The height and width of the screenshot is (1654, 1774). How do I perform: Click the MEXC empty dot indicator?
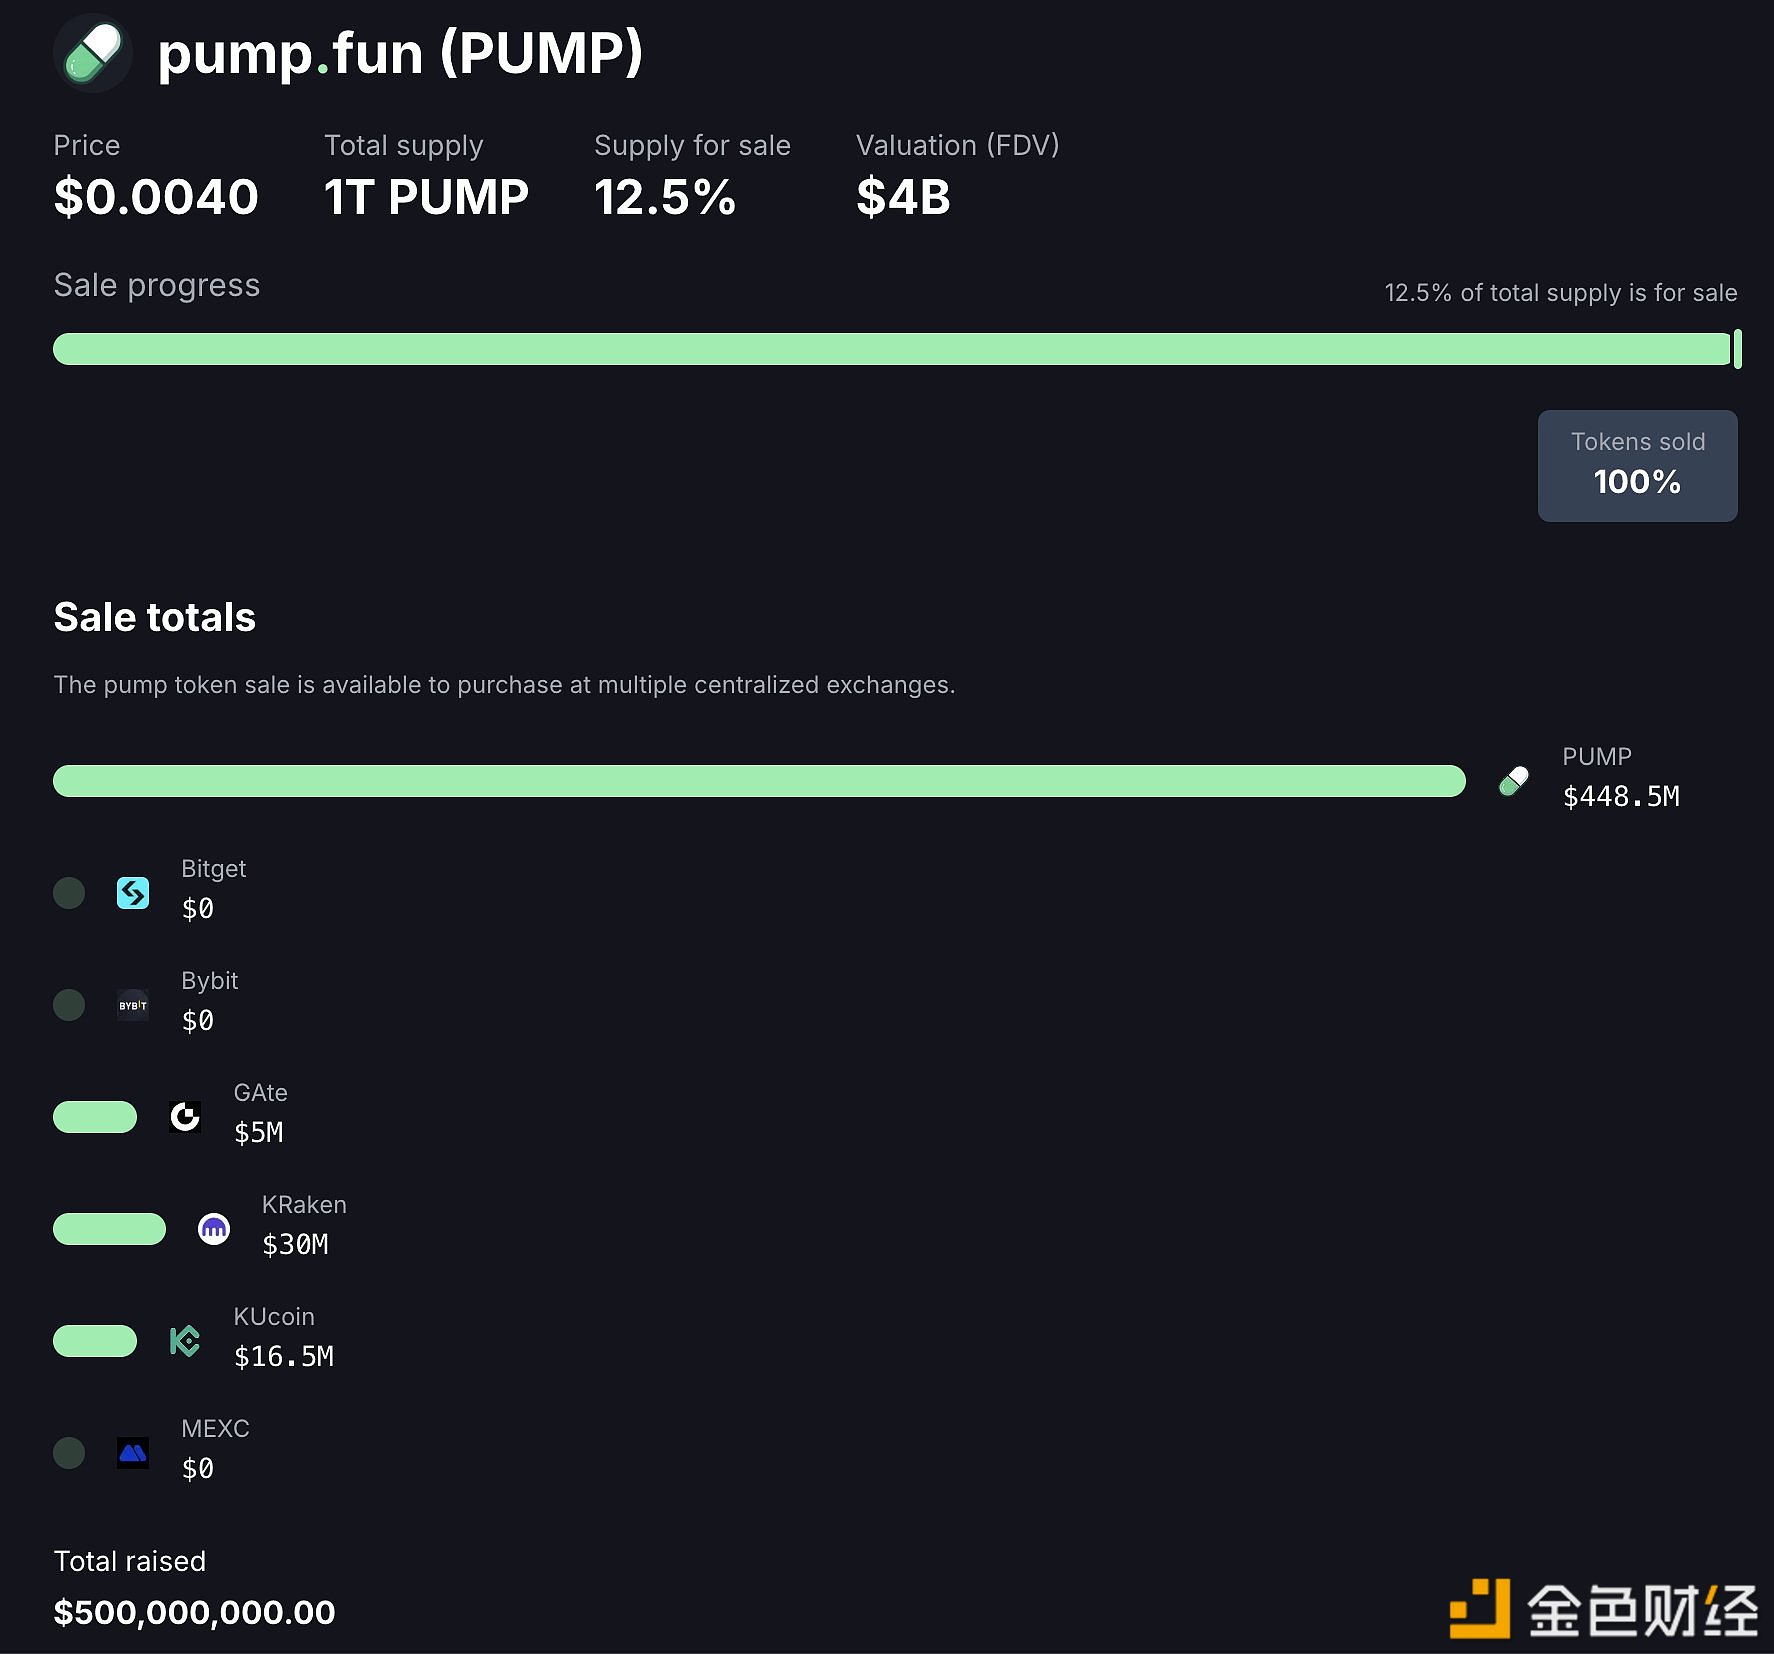point(69,1453)
